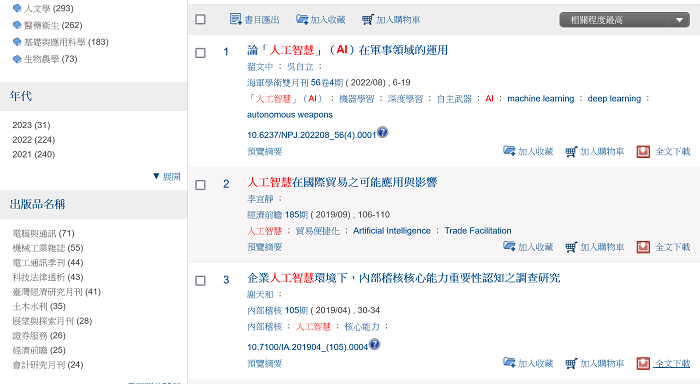This screenshot has height=384, width=700.
Task: Check the checkbox for result 2
Action: [x=200, y=185]
